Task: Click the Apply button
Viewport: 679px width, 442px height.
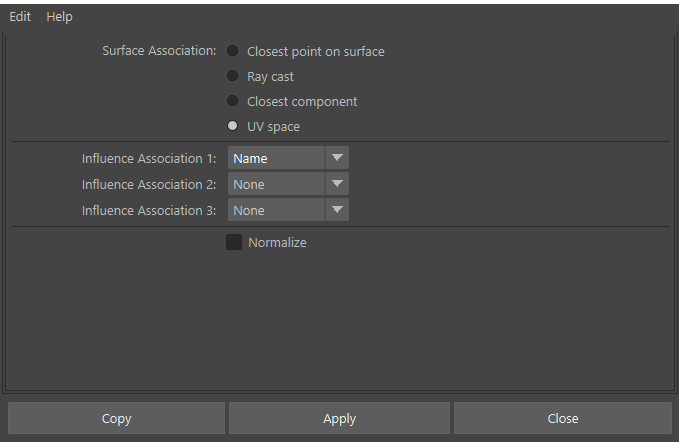Action: (340, 418)
